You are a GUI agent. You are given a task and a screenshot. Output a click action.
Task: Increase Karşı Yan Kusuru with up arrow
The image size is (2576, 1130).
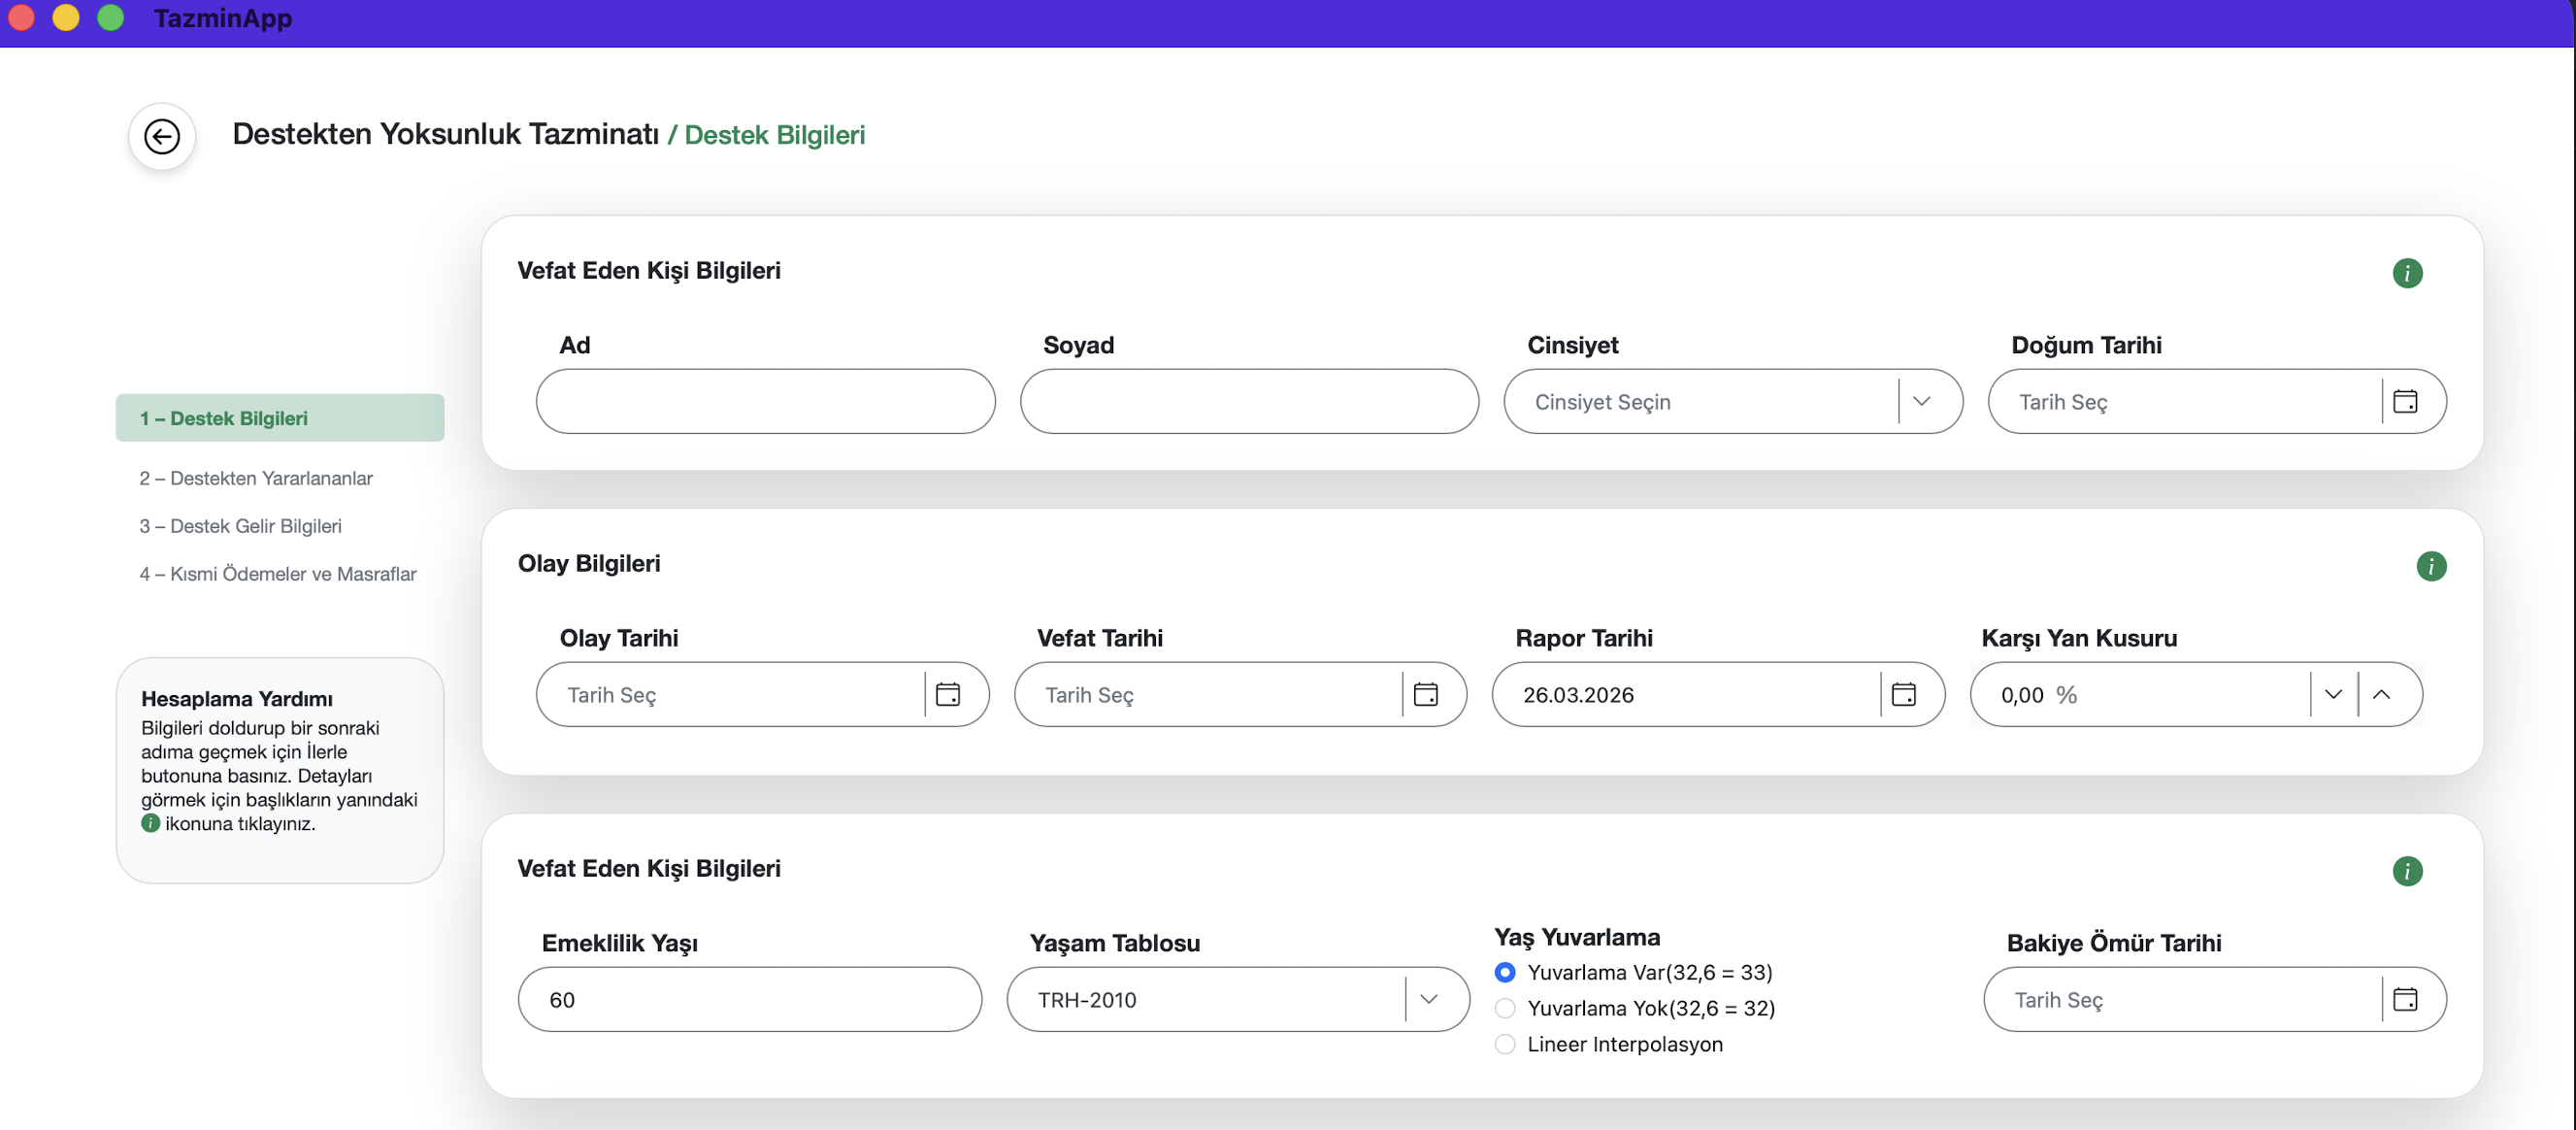pyautogui.click(x=2381, y=695)
